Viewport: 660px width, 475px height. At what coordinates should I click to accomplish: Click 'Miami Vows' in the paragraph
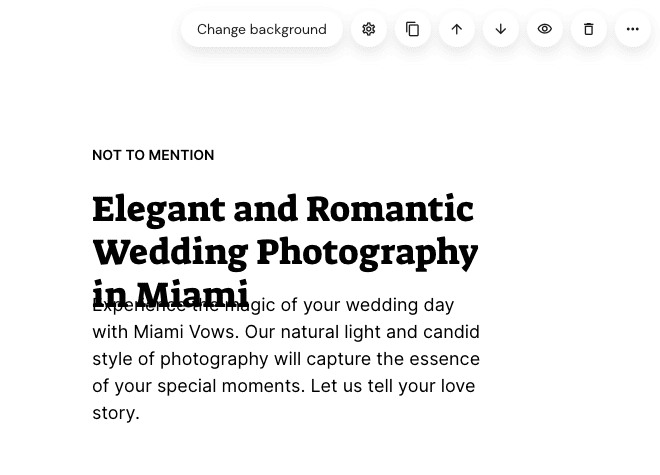pyautogui.click(x=186, y=332)
